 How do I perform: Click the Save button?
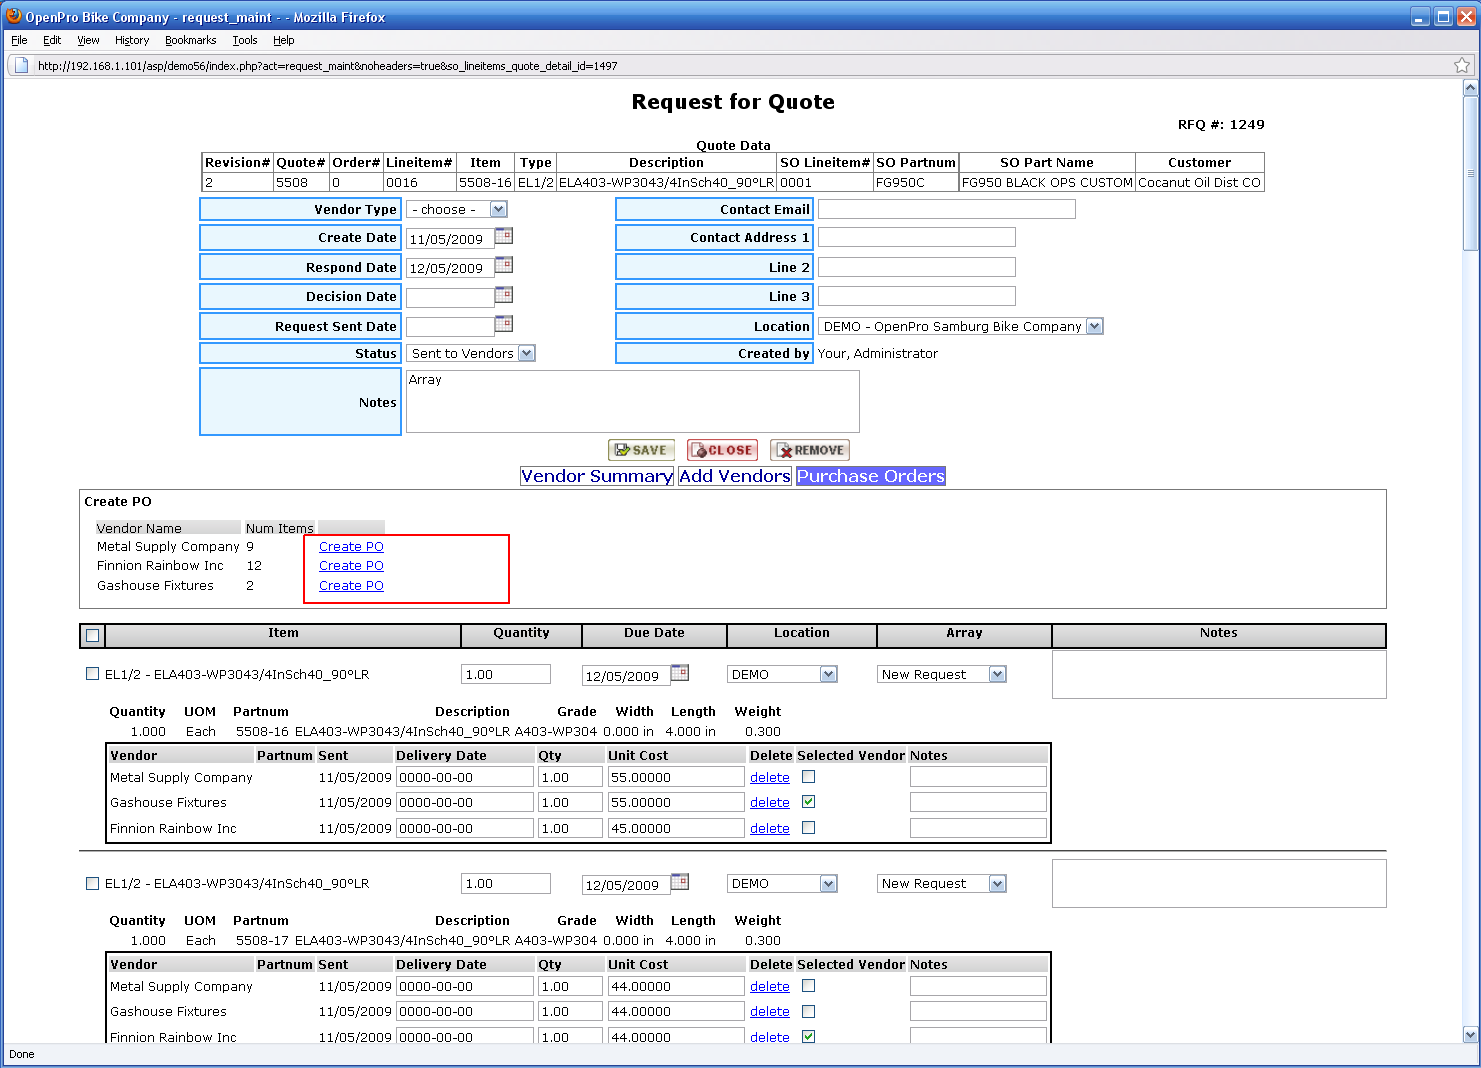coord(641,451)
